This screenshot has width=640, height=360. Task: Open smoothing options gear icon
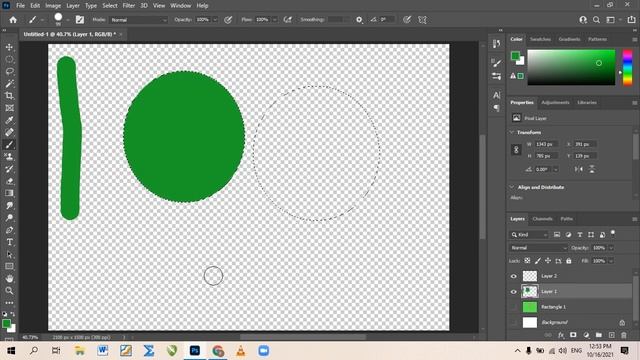click(x=359, y=20)
